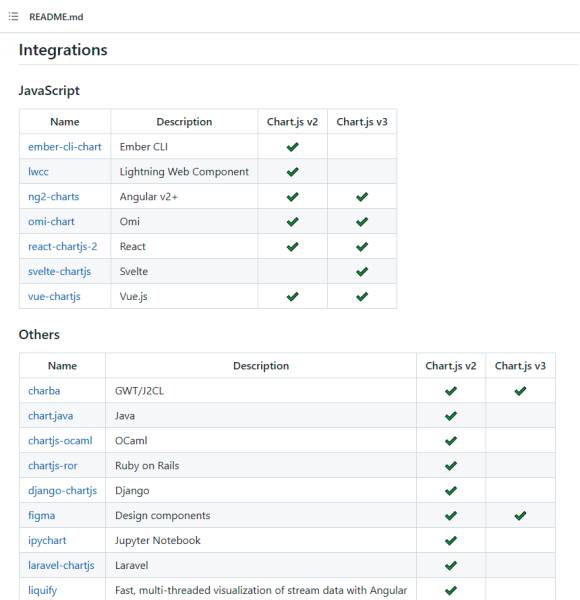Open the ember-cli-chart link
The height and width of the screenshot is (600, 580).
pos(65,147)
